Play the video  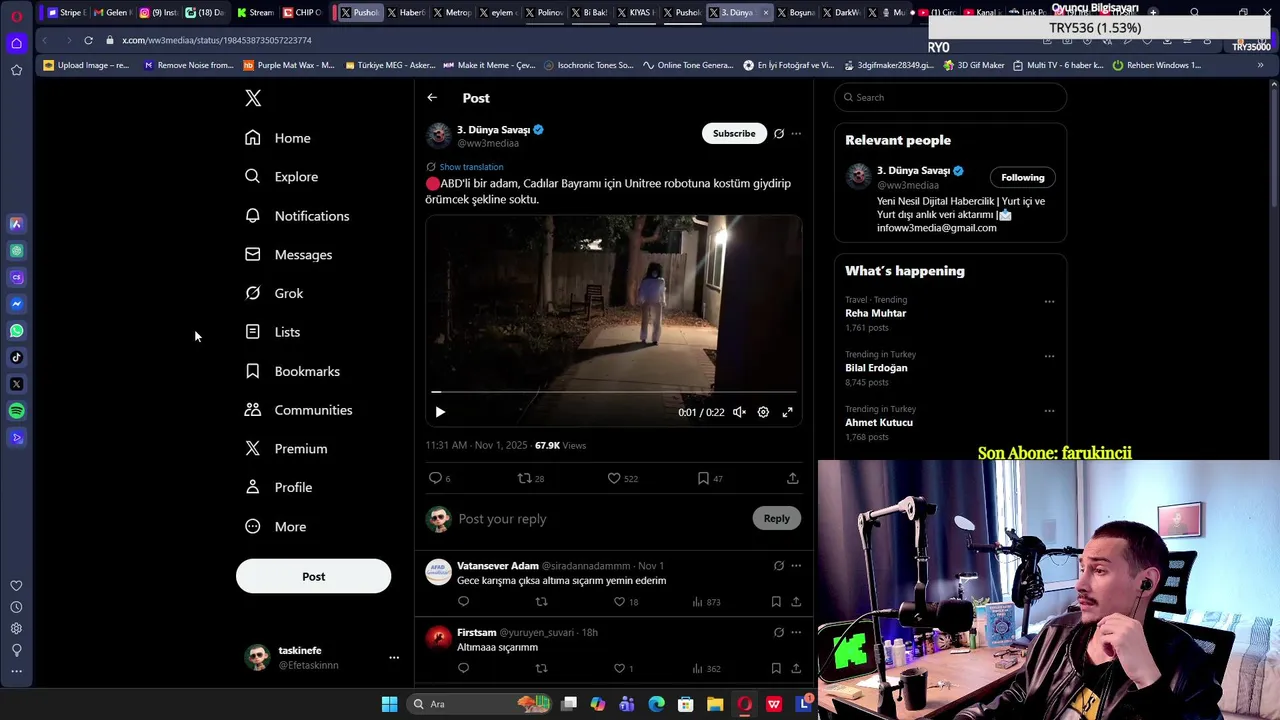pos(440,412)
